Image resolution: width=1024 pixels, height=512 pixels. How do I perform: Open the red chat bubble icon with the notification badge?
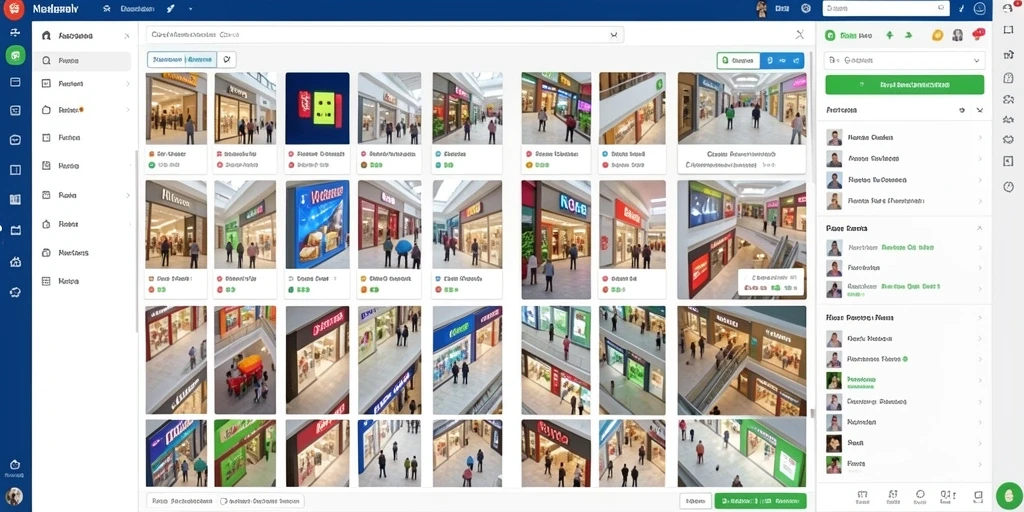978,34
